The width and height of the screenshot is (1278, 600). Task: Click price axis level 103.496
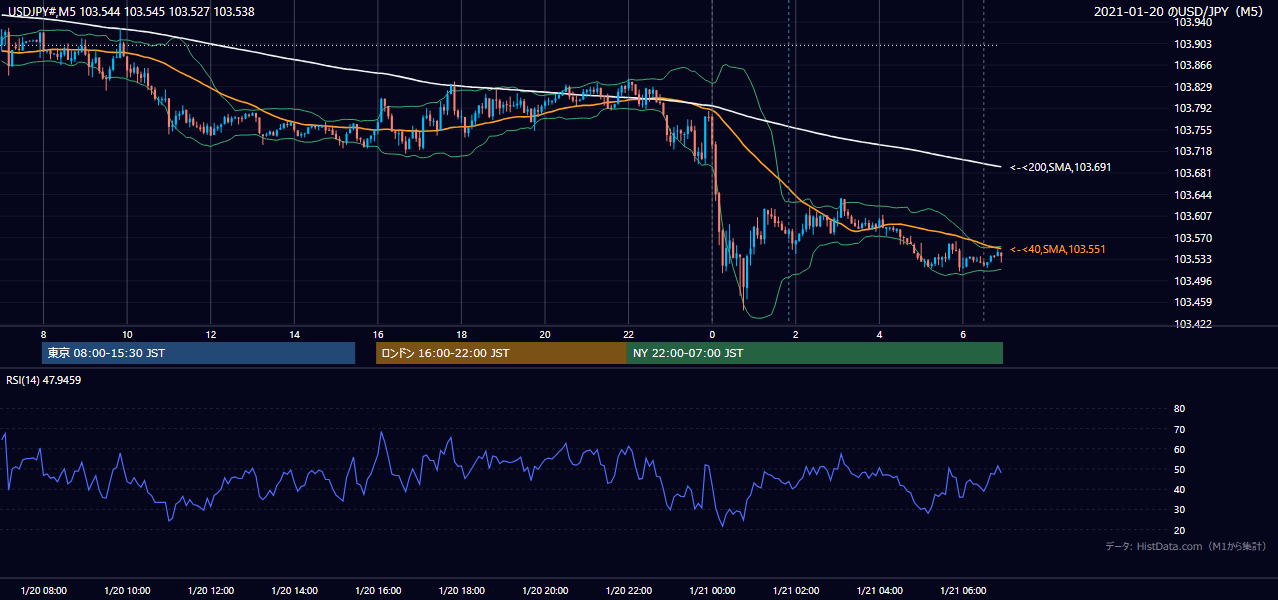point(1193,281)
